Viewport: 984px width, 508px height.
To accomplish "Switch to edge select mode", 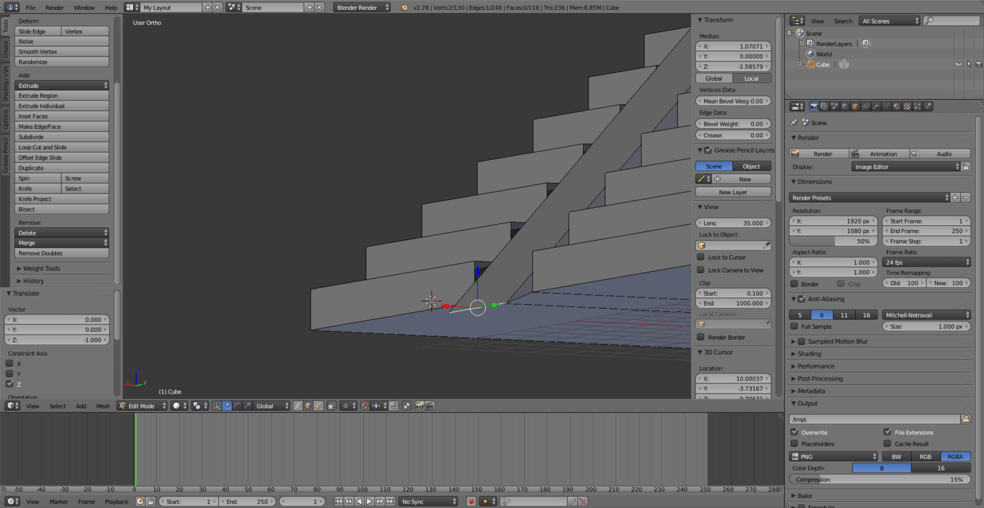I will coord(308,406).
